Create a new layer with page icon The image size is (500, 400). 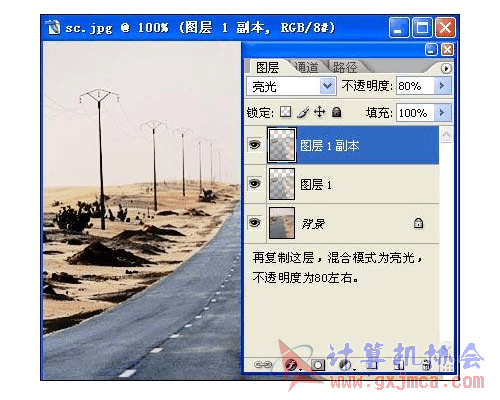(x=399, y=365)
